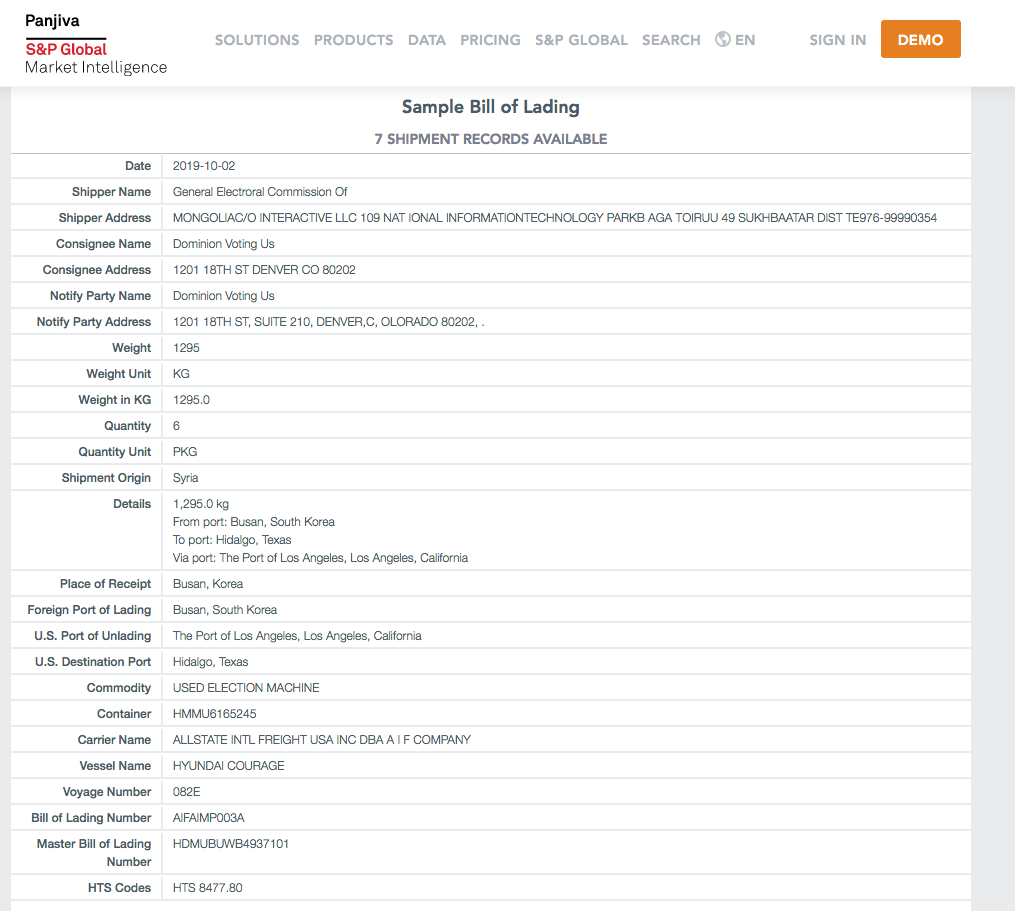Viewport: 1015px width, 911px height.
Task: Click the Weight value 1295
Action: pyautogui.click(x=186, y=348)
